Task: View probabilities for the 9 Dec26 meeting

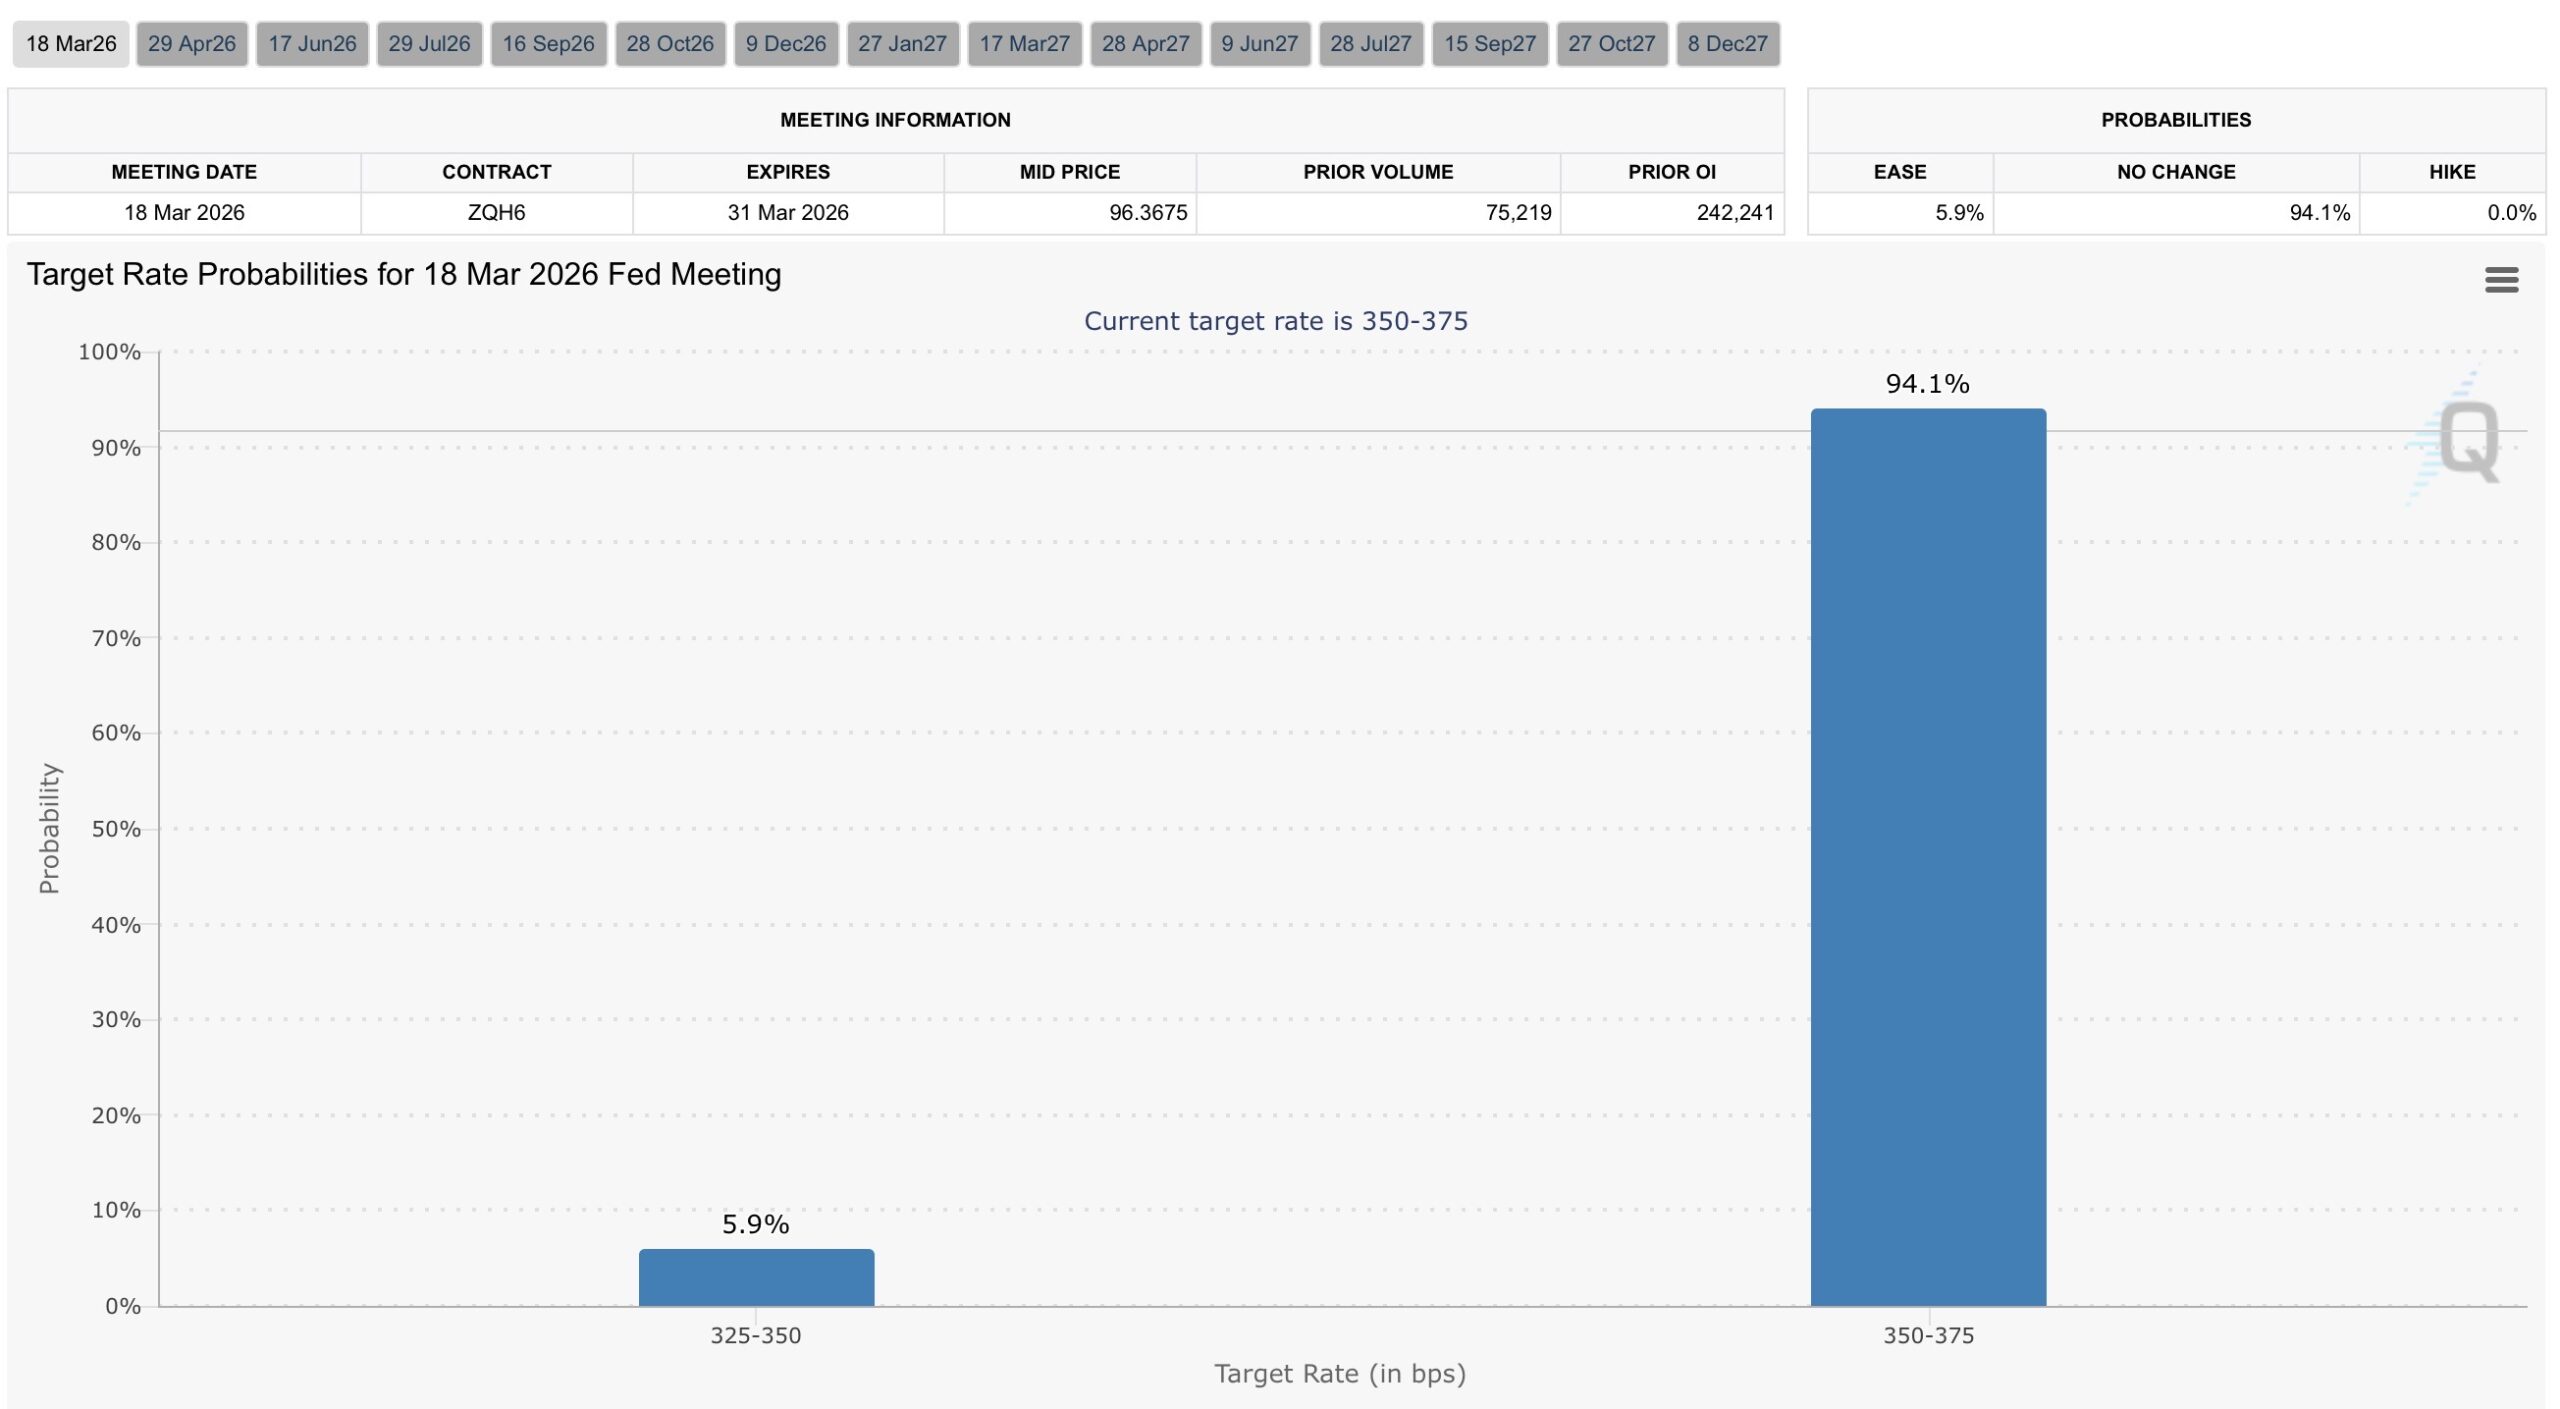Action: pyautogui.click(x=786, y=43)
